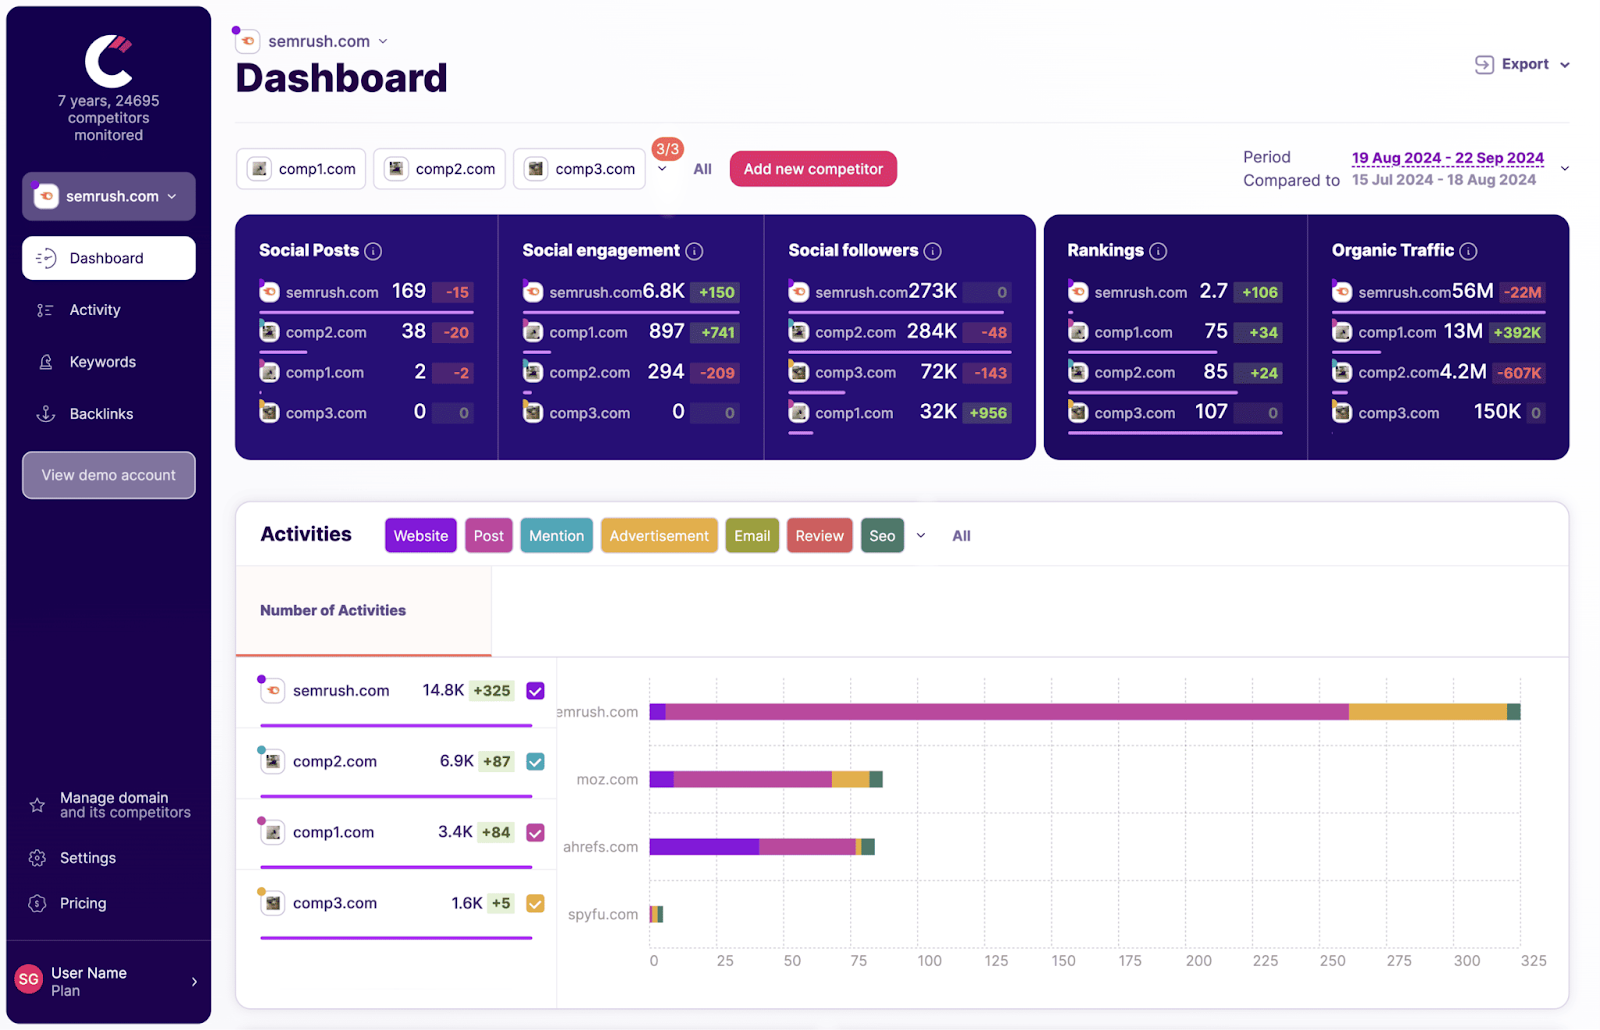
Task: Click the Pricing icon in sidebar
Action: 37,904
